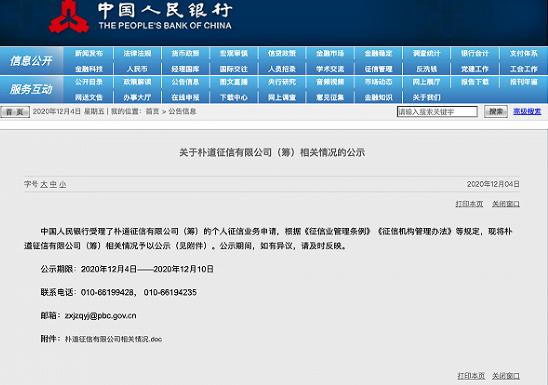Select 人员招录 in the navigation bar
Viewport: 548px width, 385px height.
282,69
